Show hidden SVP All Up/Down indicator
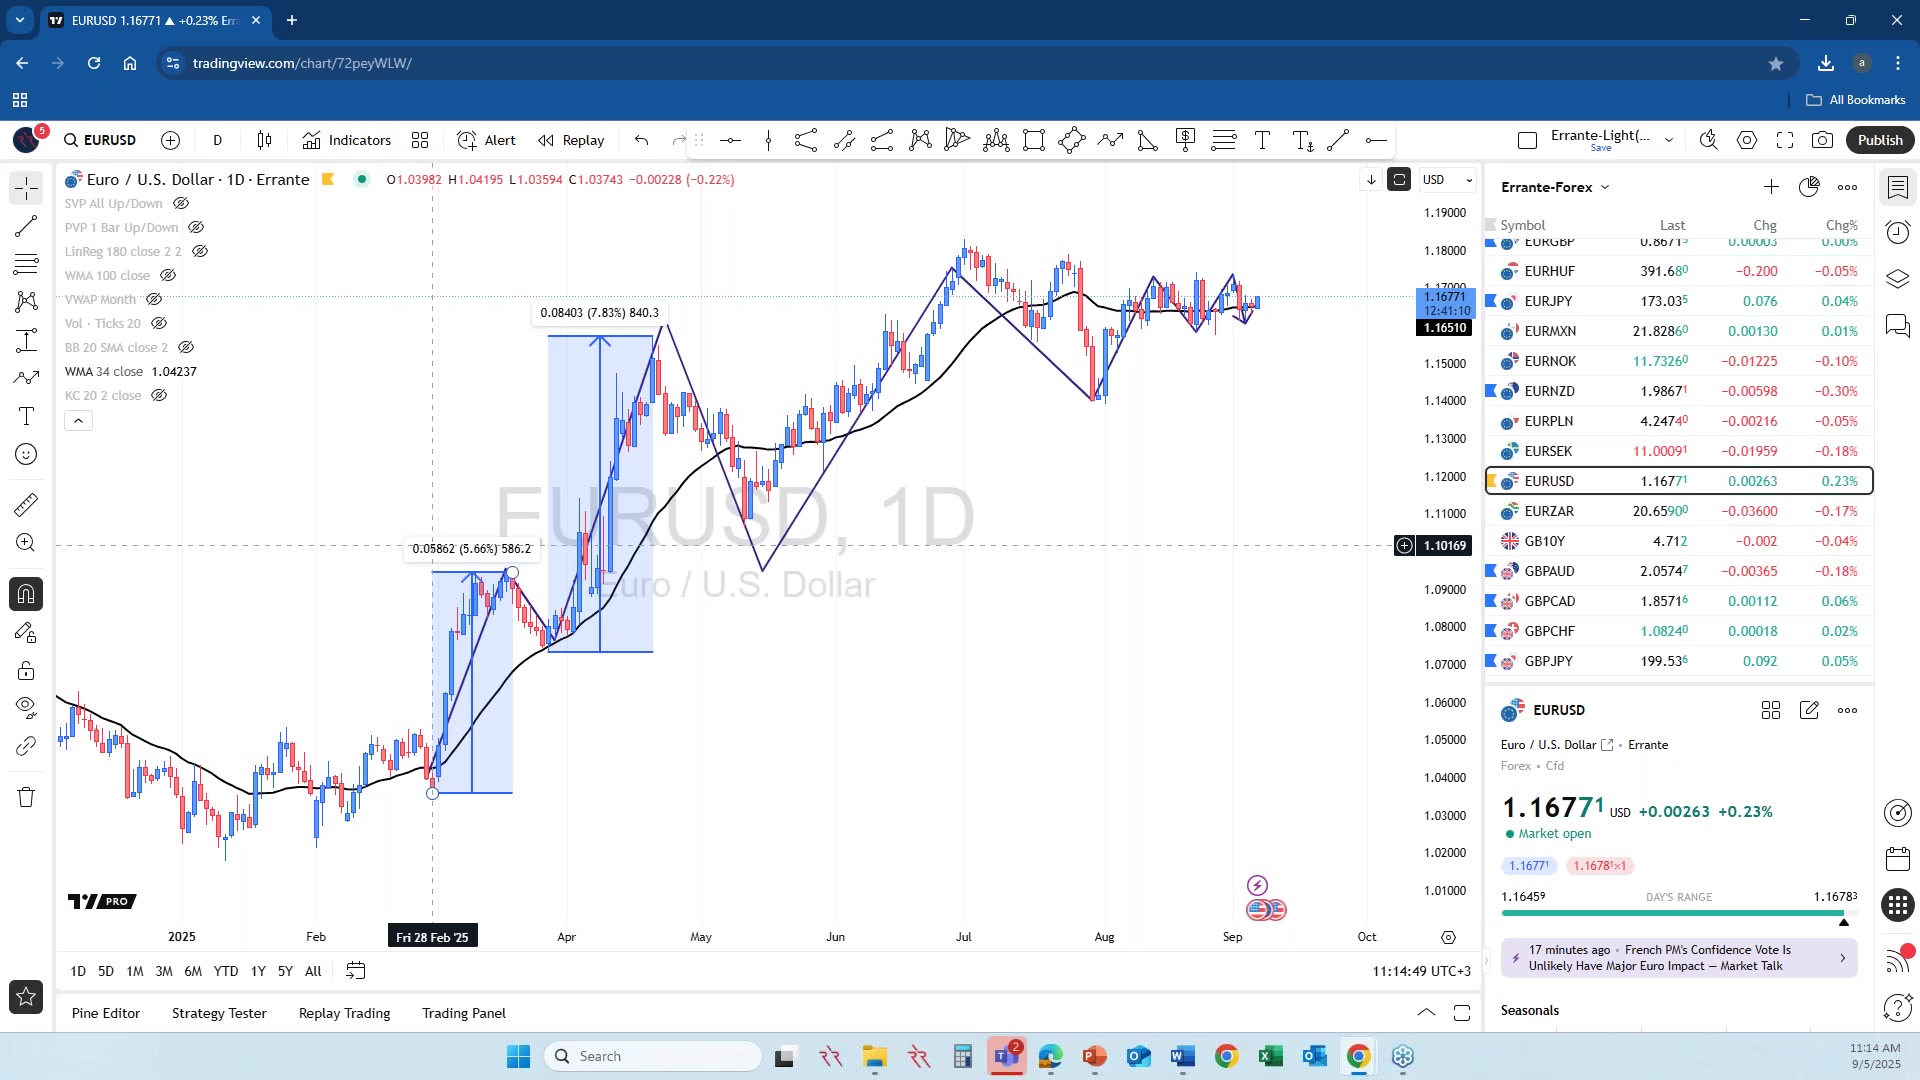Viewport: 1920px width, 1080px height. click(x=181, y=203)
